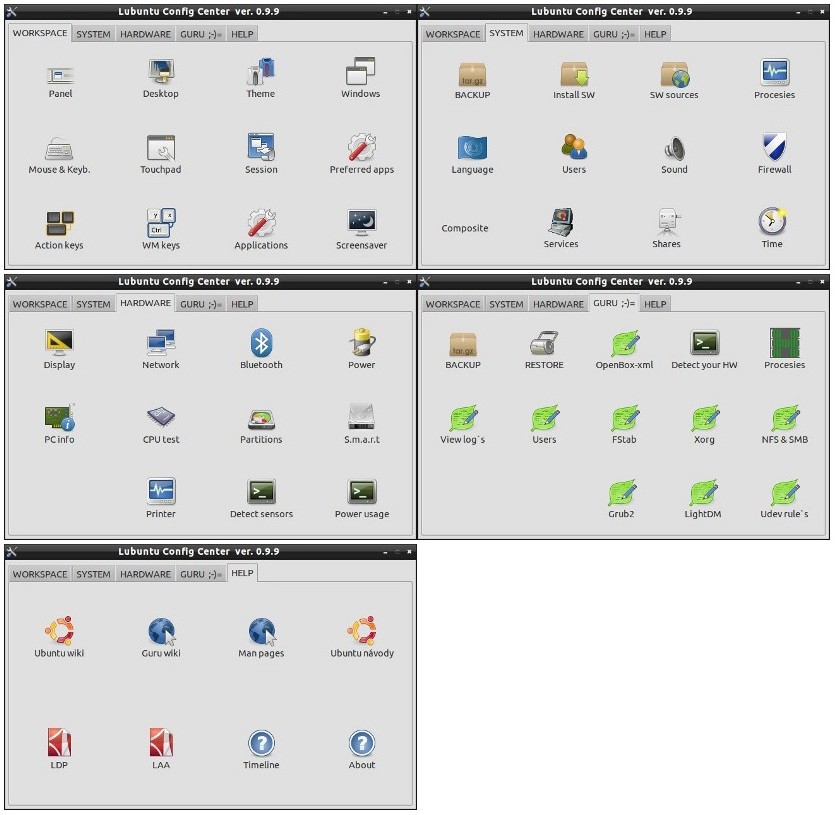Open Udev rule`s icon

785,492
